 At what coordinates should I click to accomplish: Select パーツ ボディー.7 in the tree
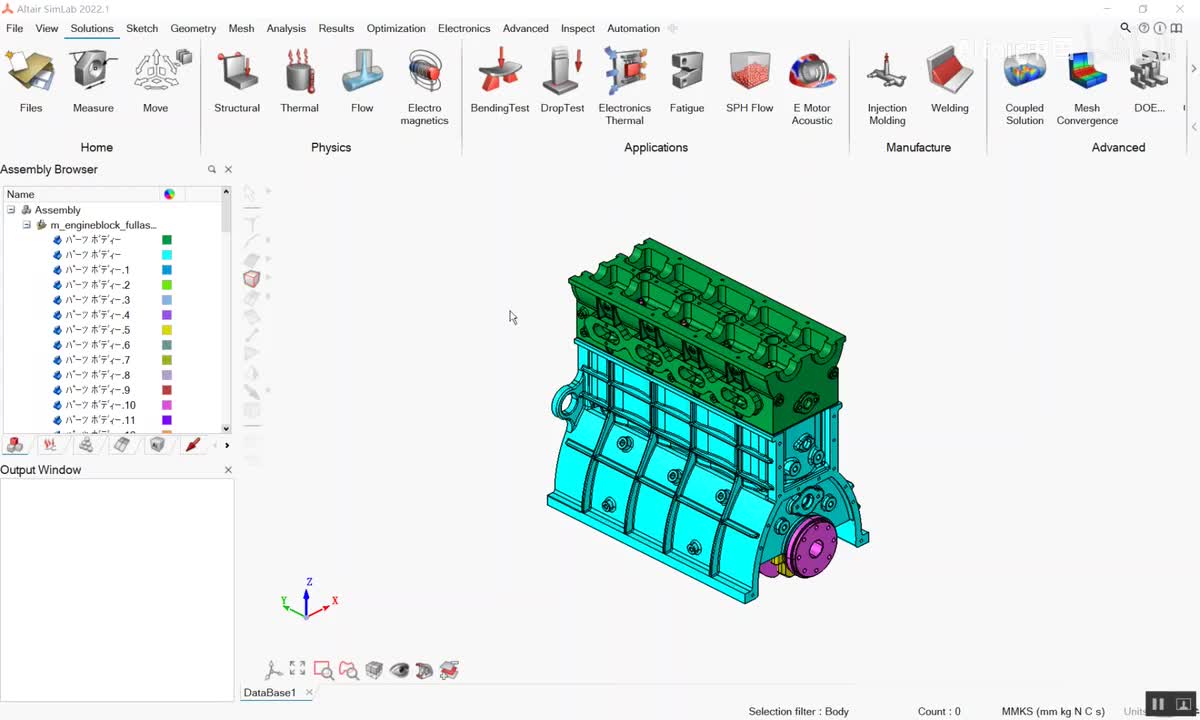point(97,360)
